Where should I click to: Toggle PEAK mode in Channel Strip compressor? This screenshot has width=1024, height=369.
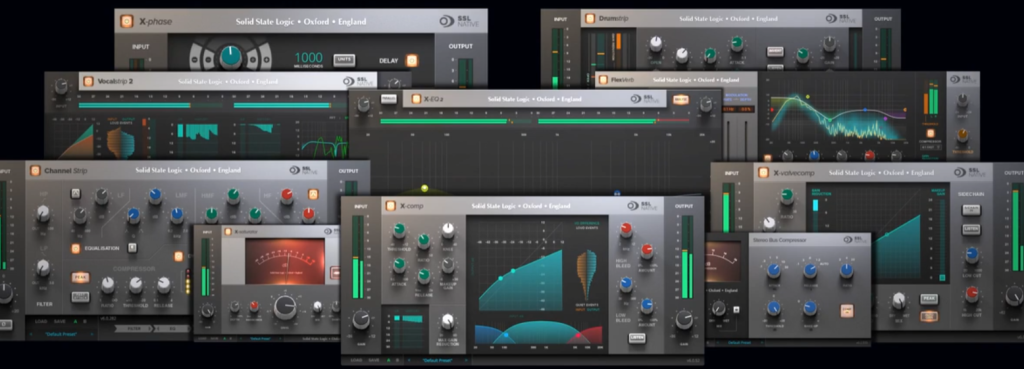(x=80, y=277)
